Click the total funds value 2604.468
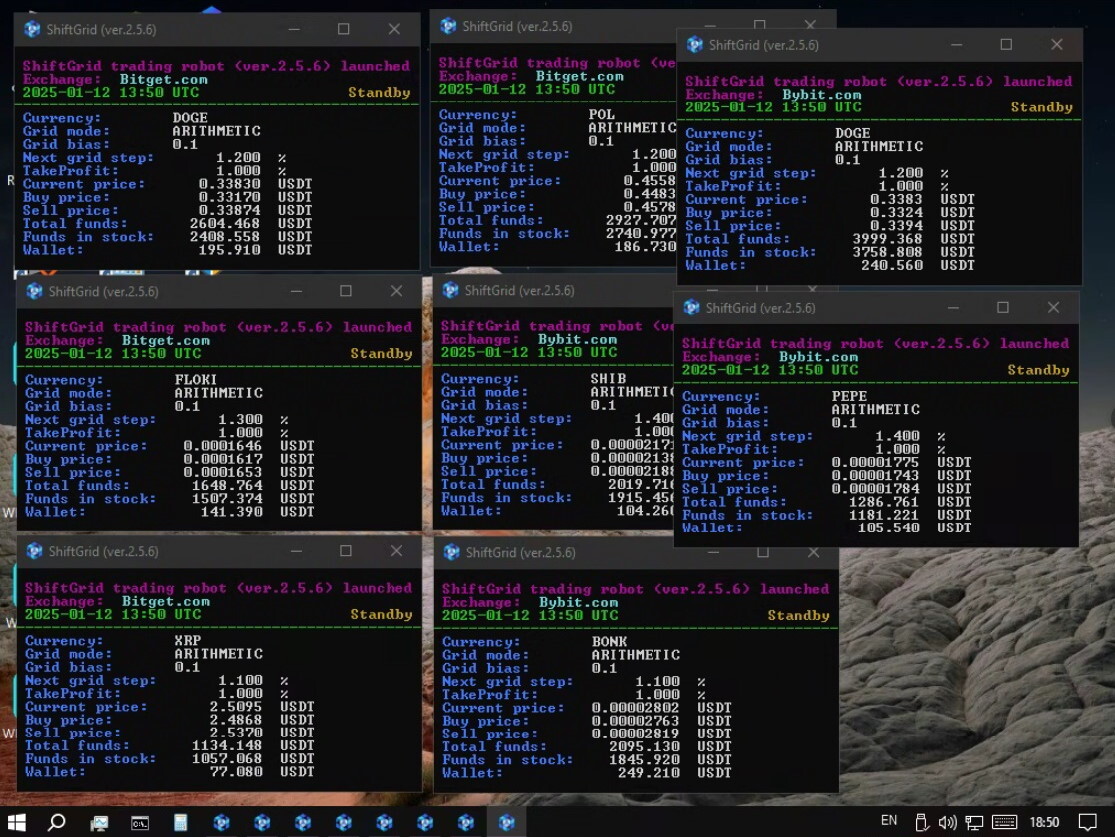 click(x=225, y=224)
